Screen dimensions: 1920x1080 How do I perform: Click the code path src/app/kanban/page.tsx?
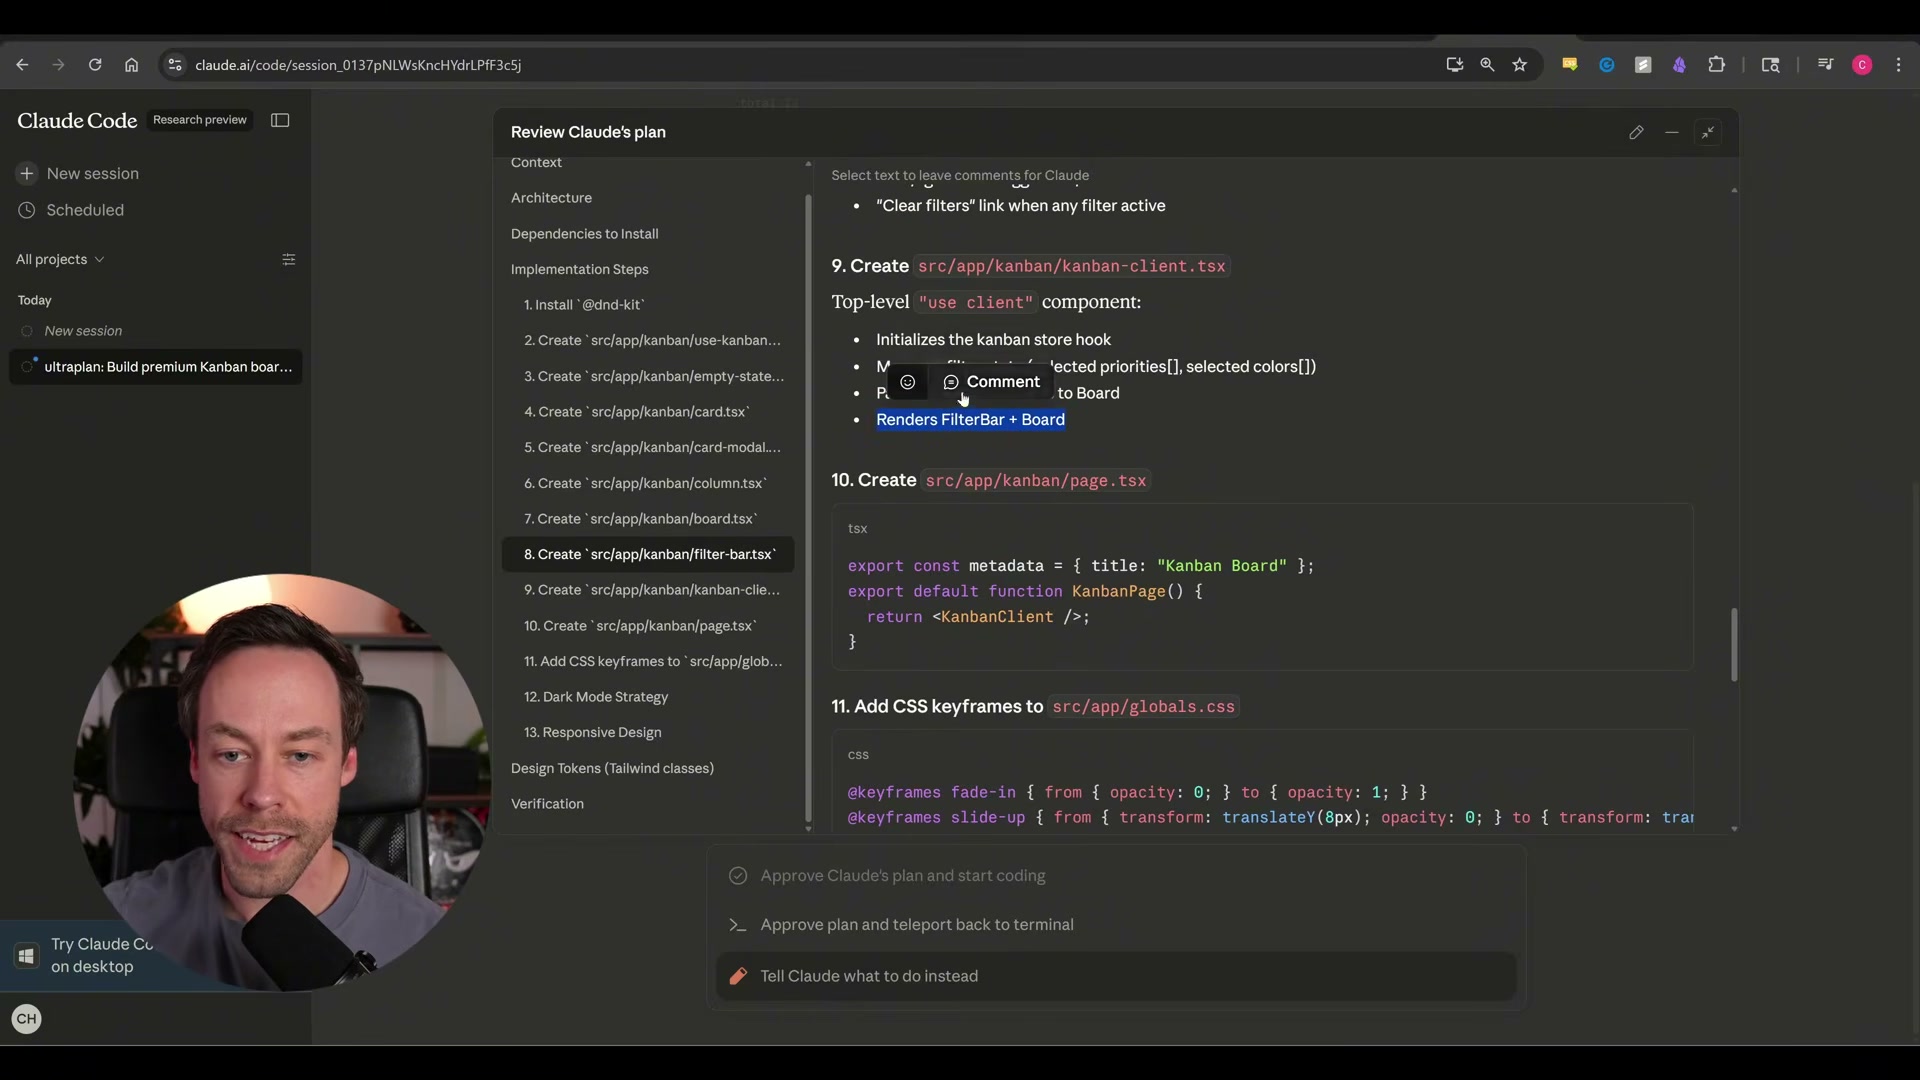pos(1036,481)
